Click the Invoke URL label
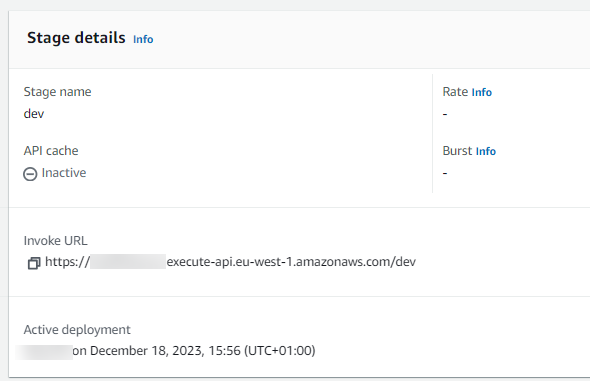 [56, 241]
